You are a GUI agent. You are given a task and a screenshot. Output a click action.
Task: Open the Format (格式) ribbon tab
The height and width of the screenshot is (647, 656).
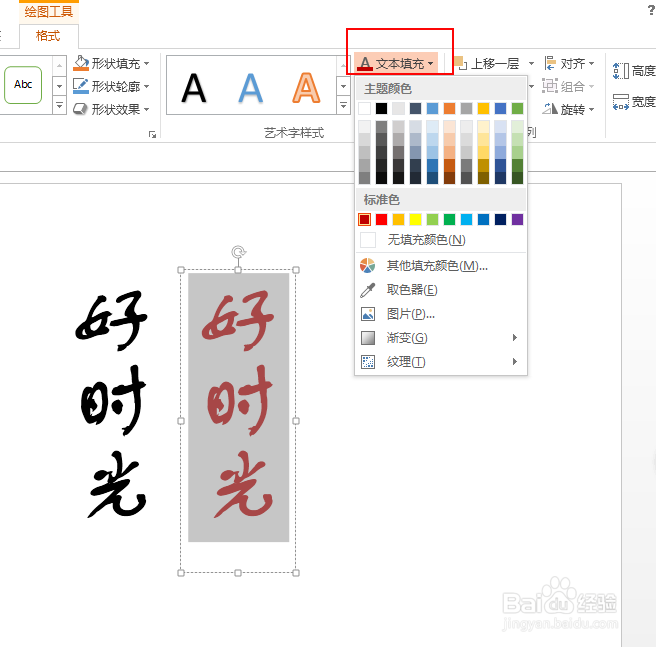point(49,36)
